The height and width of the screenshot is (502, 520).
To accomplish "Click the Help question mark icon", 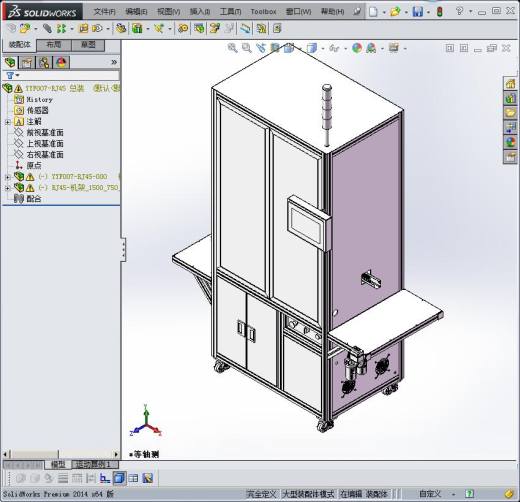I will click(x=459, y=11).
